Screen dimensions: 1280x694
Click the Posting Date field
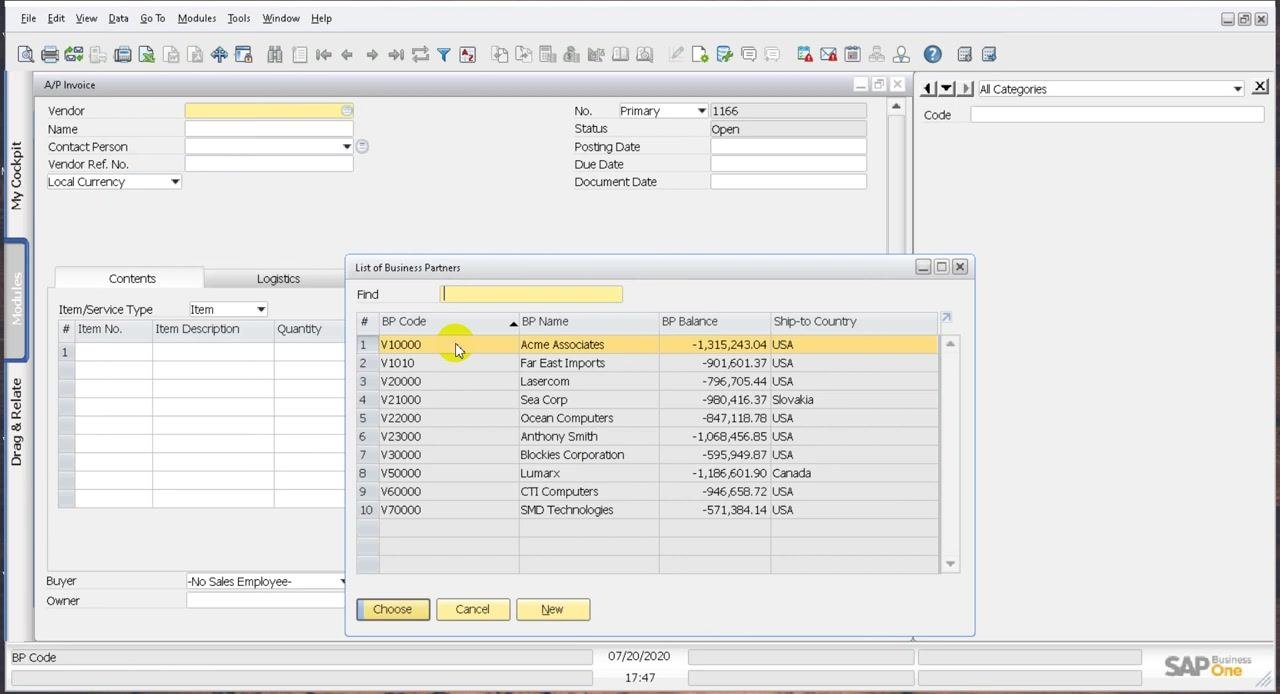788,147
